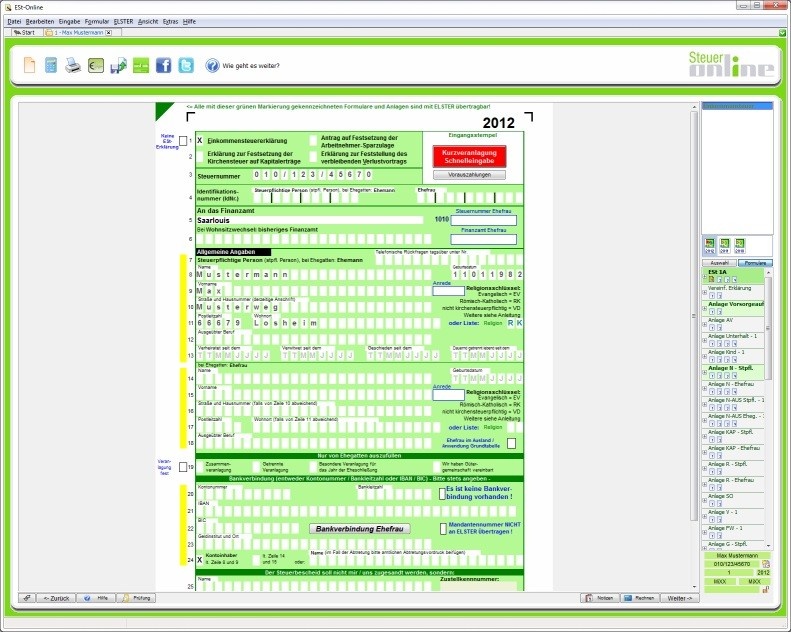Expand Anlage AV tree node

[x=704, y=324]
